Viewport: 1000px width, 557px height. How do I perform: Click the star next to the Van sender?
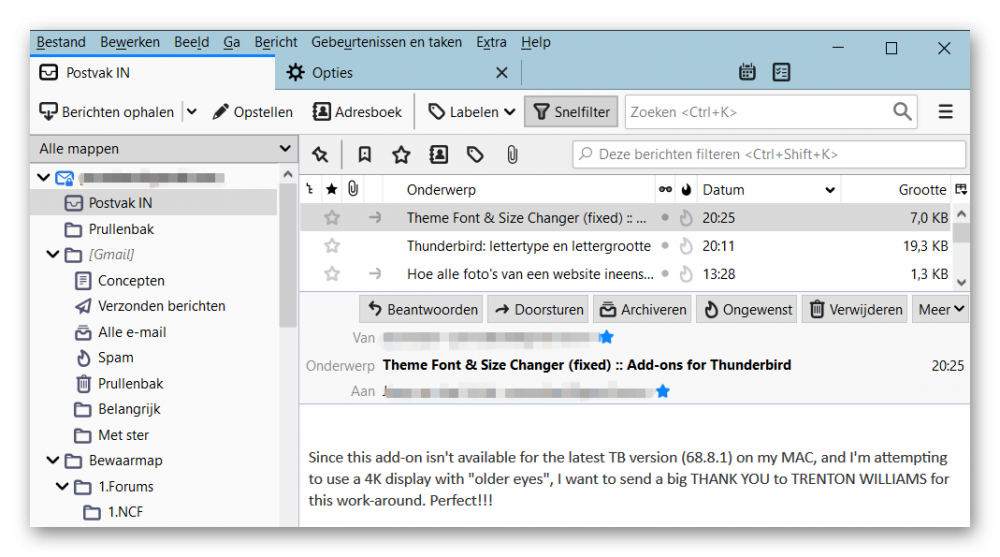pyautogui.click(x=606, y=337)
